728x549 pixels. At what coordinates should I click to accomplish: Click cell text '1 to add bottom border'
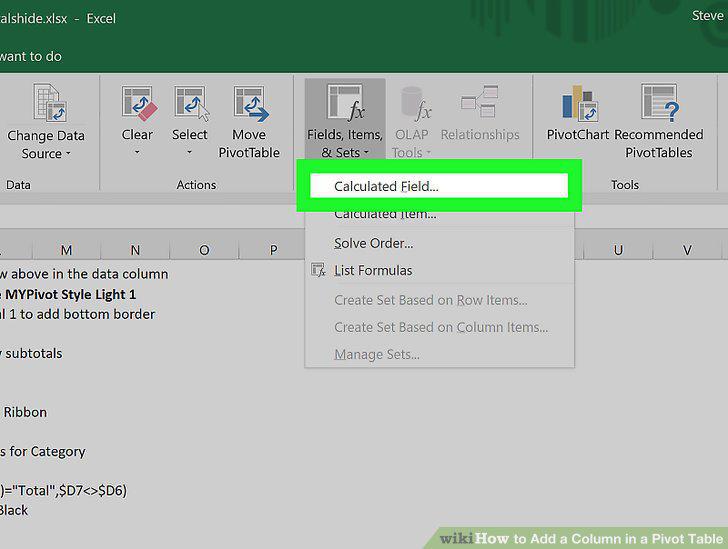(82, 314)
